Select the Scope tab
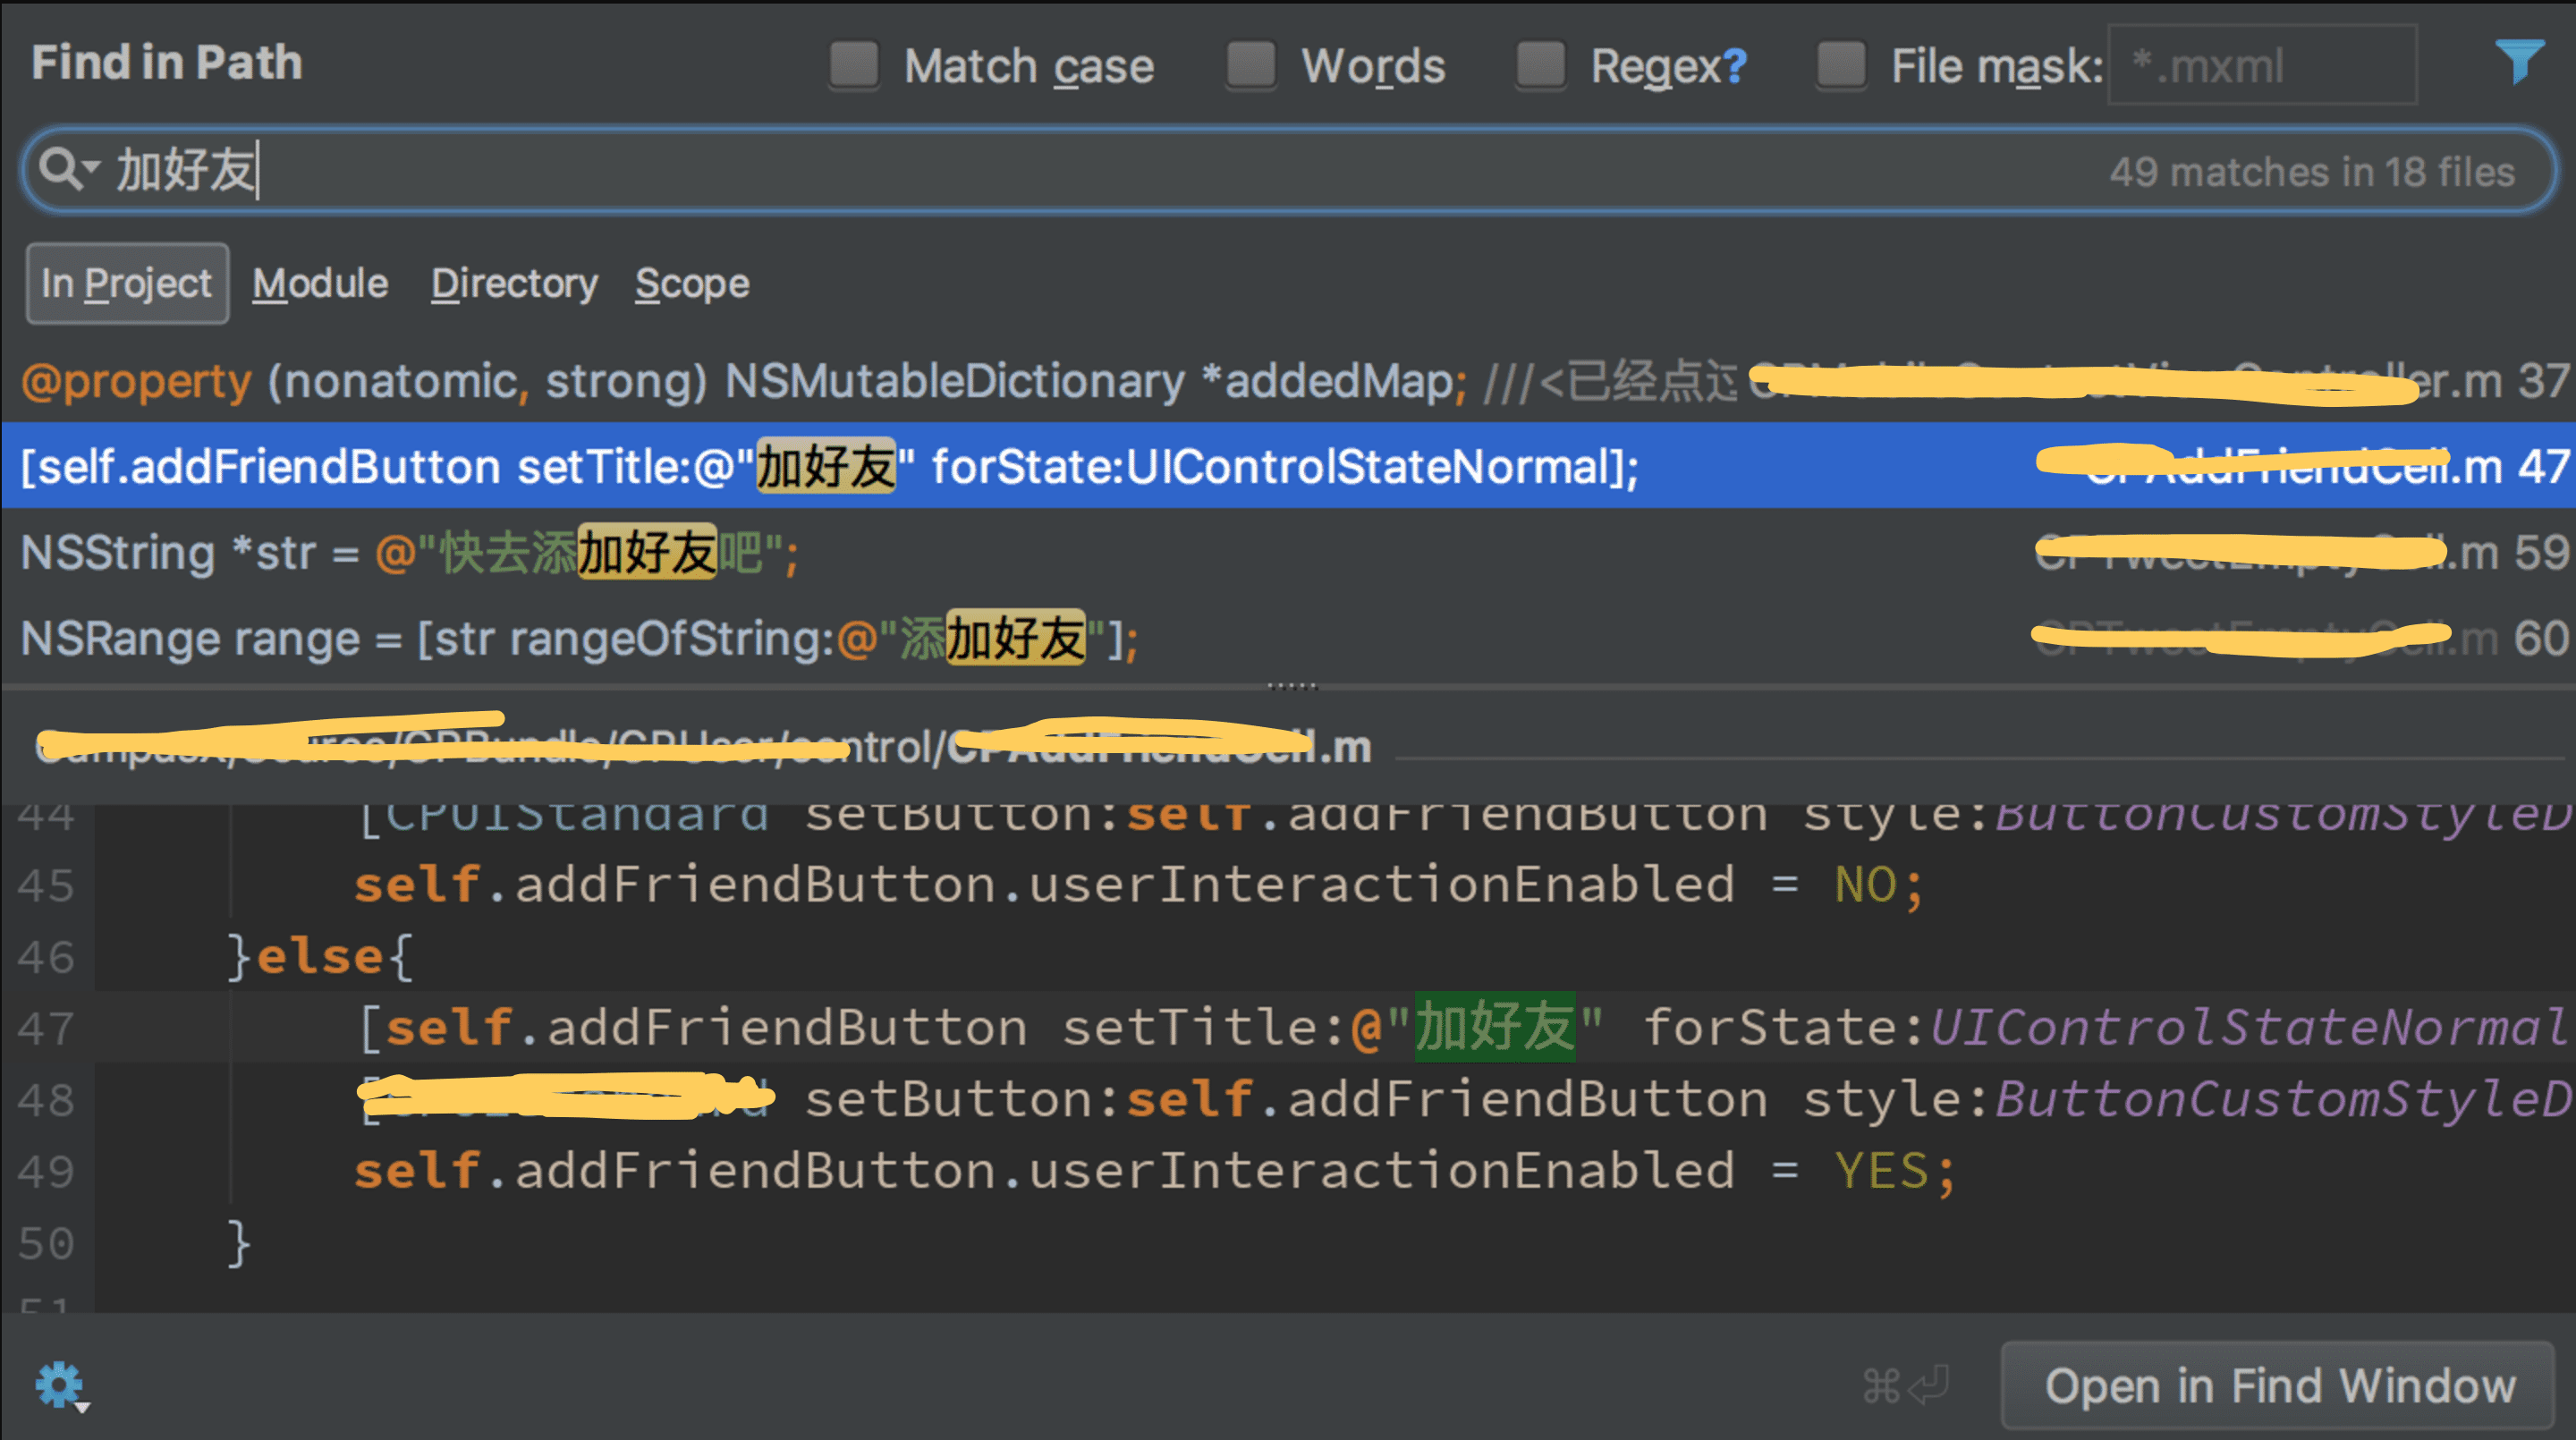Viewport: 2576px width, 1440px height. point(692,284)
